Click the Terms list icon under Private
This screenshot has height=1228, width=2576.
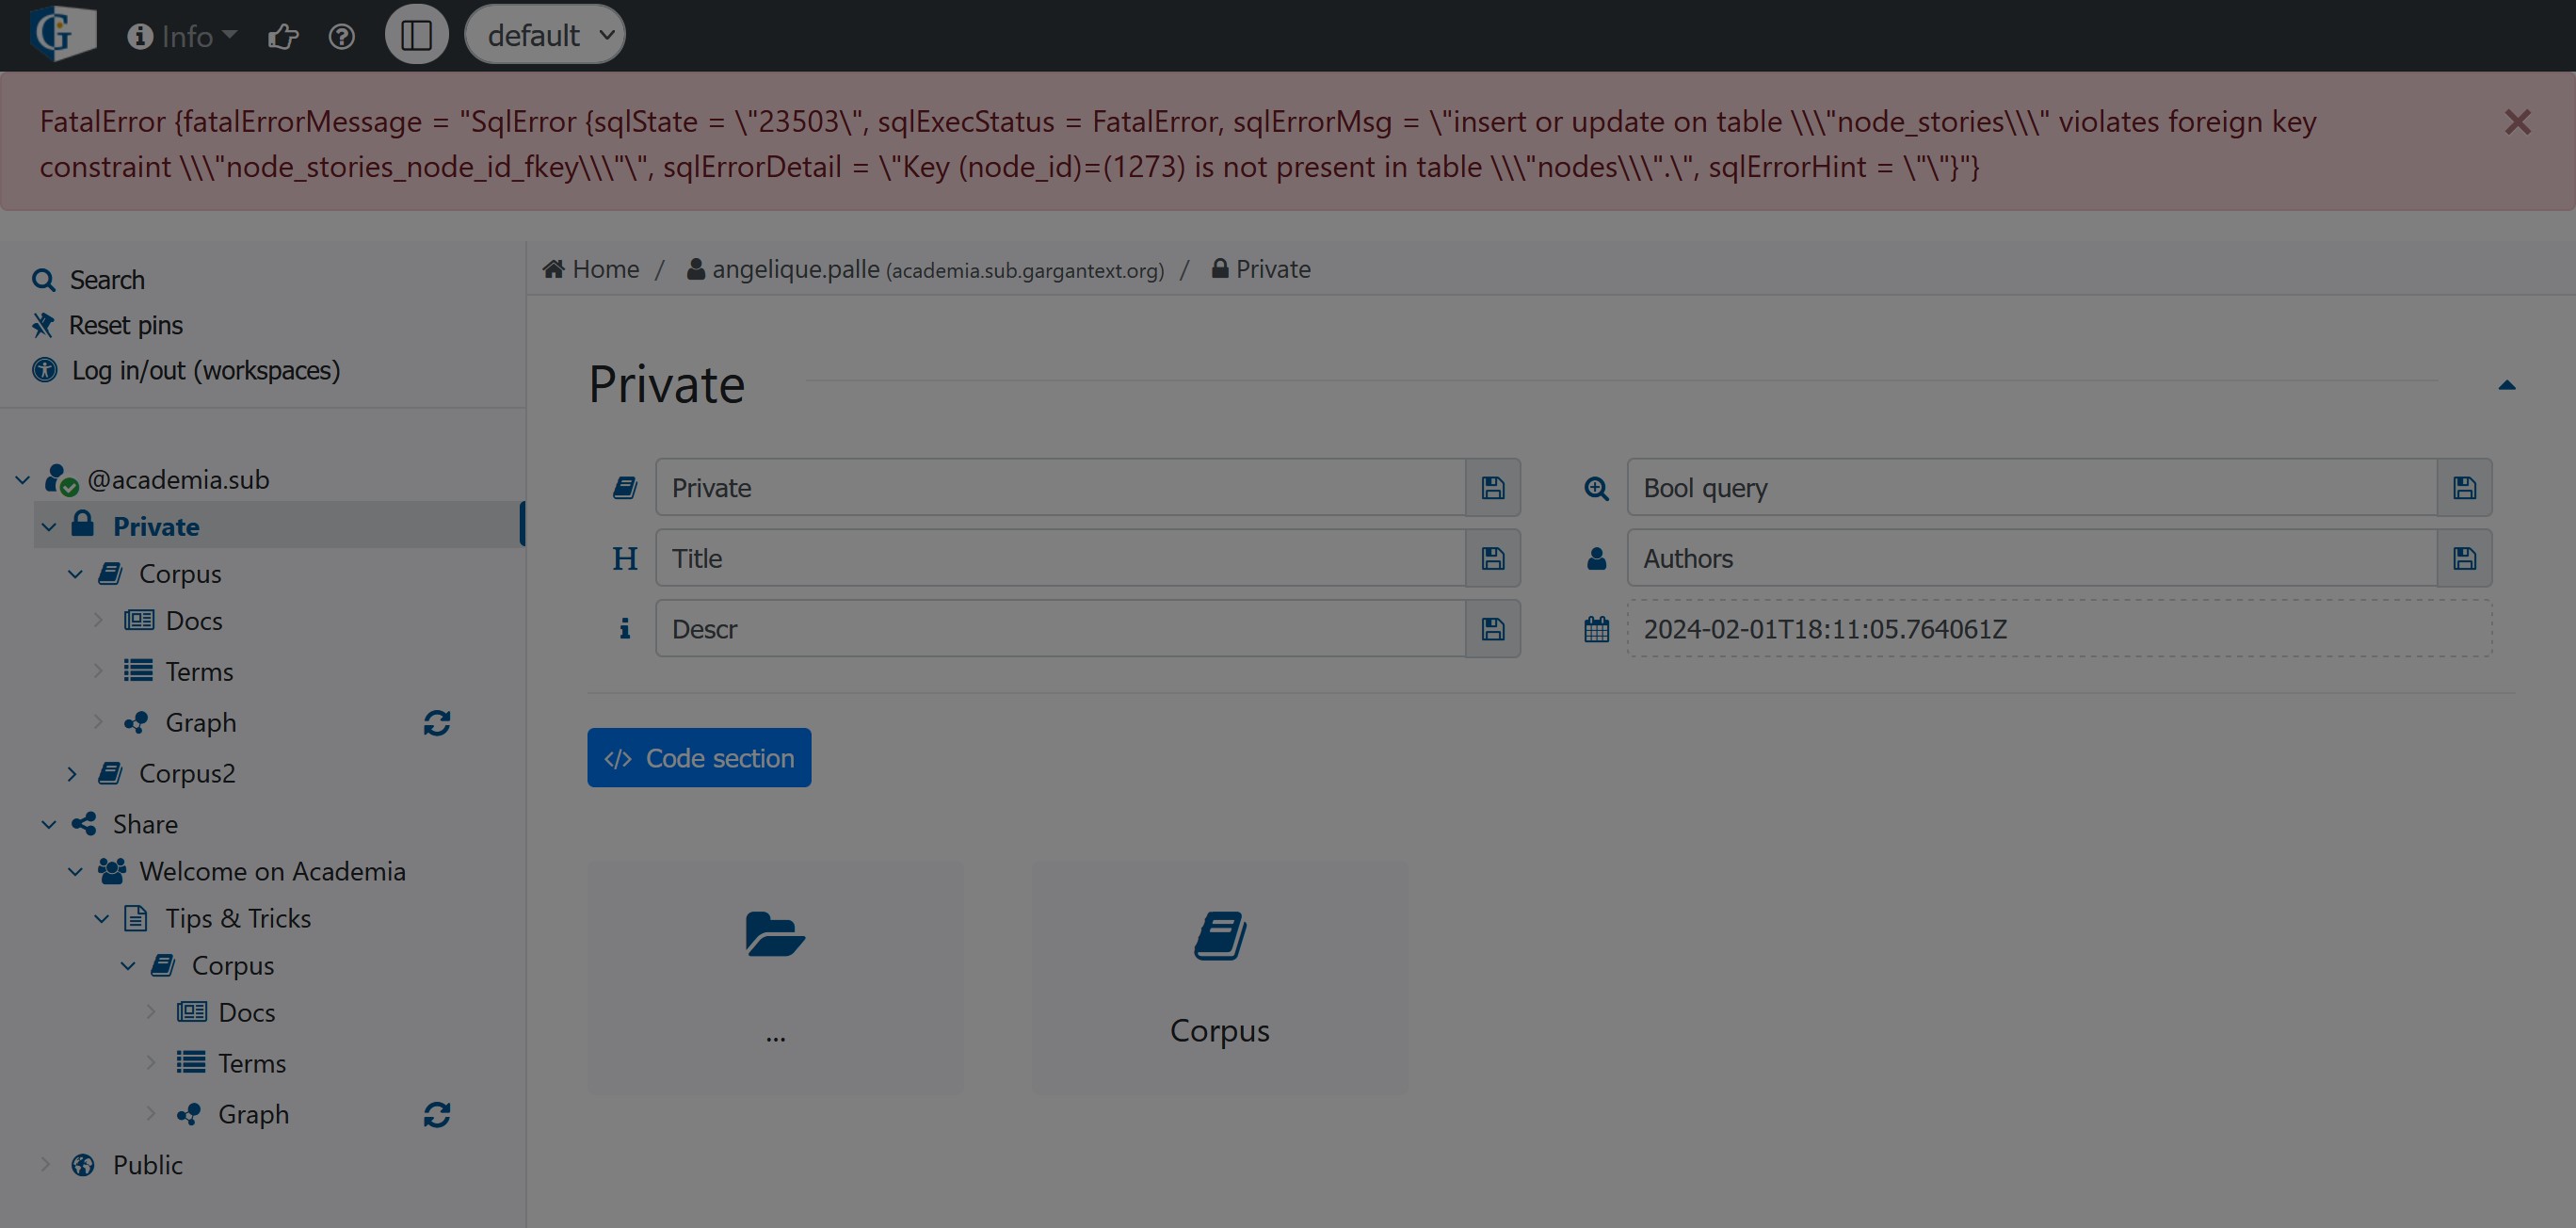(138, 670)
